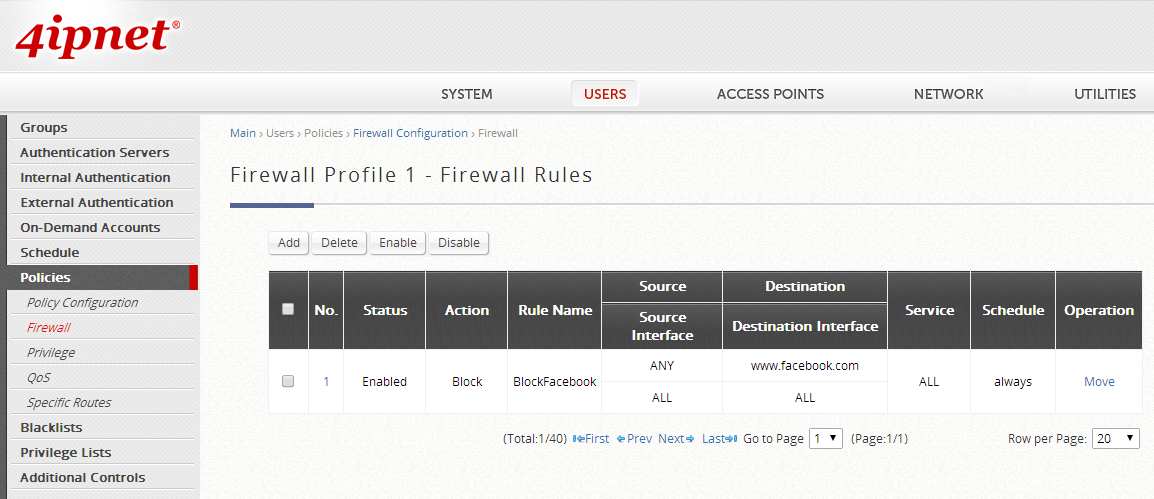Open the Go to Page dropdown
This screenshot has width=1154, height=499.
825,438
